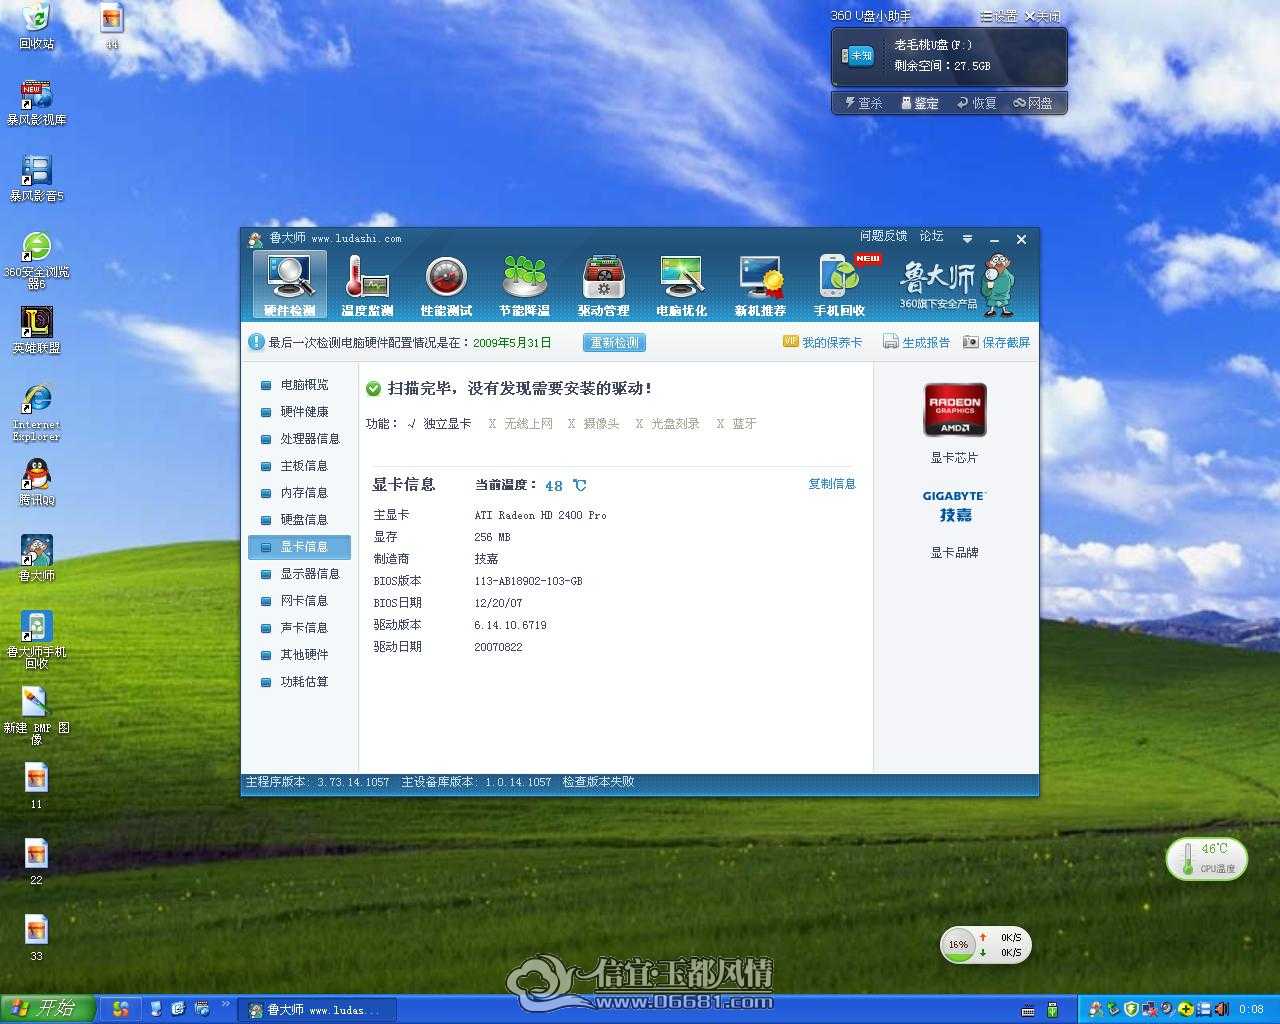Click the 复制信息 link

click(x=832, y=484)
